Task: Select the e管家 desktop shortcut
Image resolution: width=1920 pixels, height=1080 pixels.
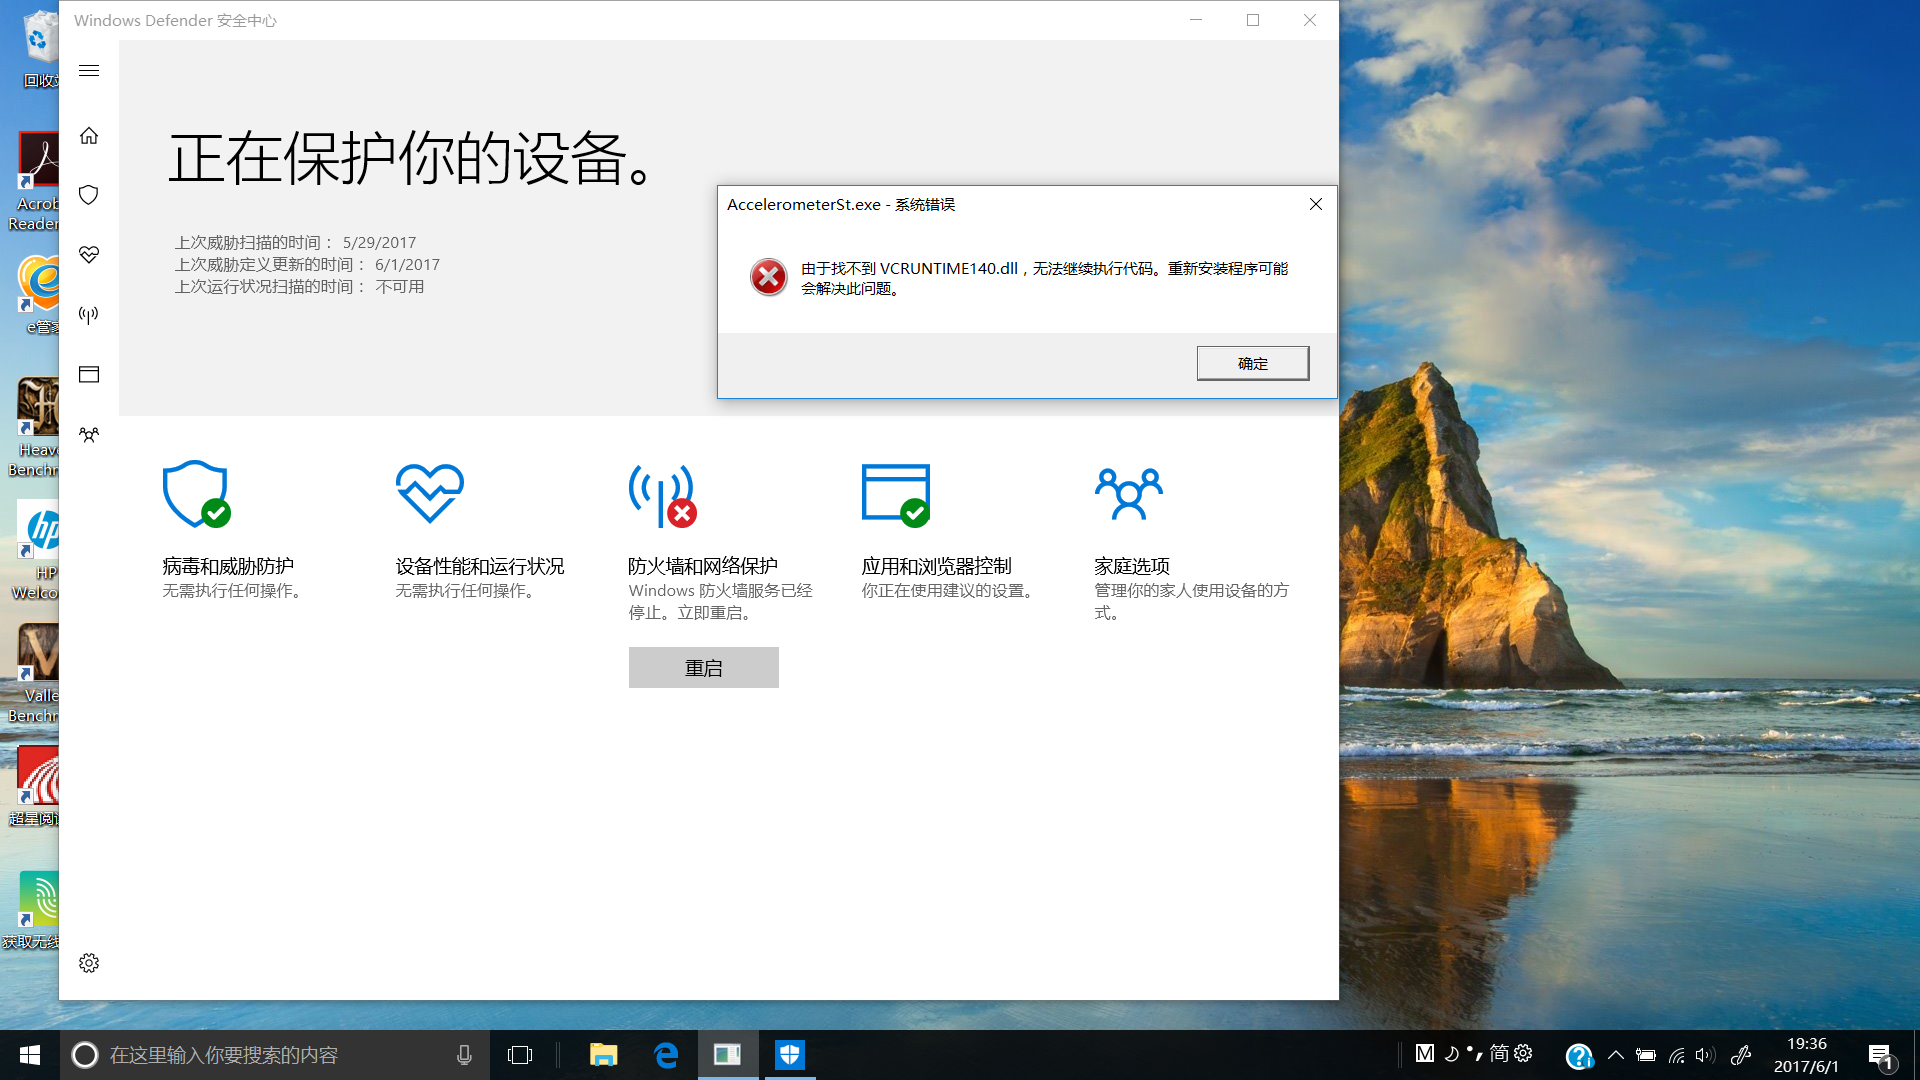Action: pyautogui.click(x=40, y=295)
